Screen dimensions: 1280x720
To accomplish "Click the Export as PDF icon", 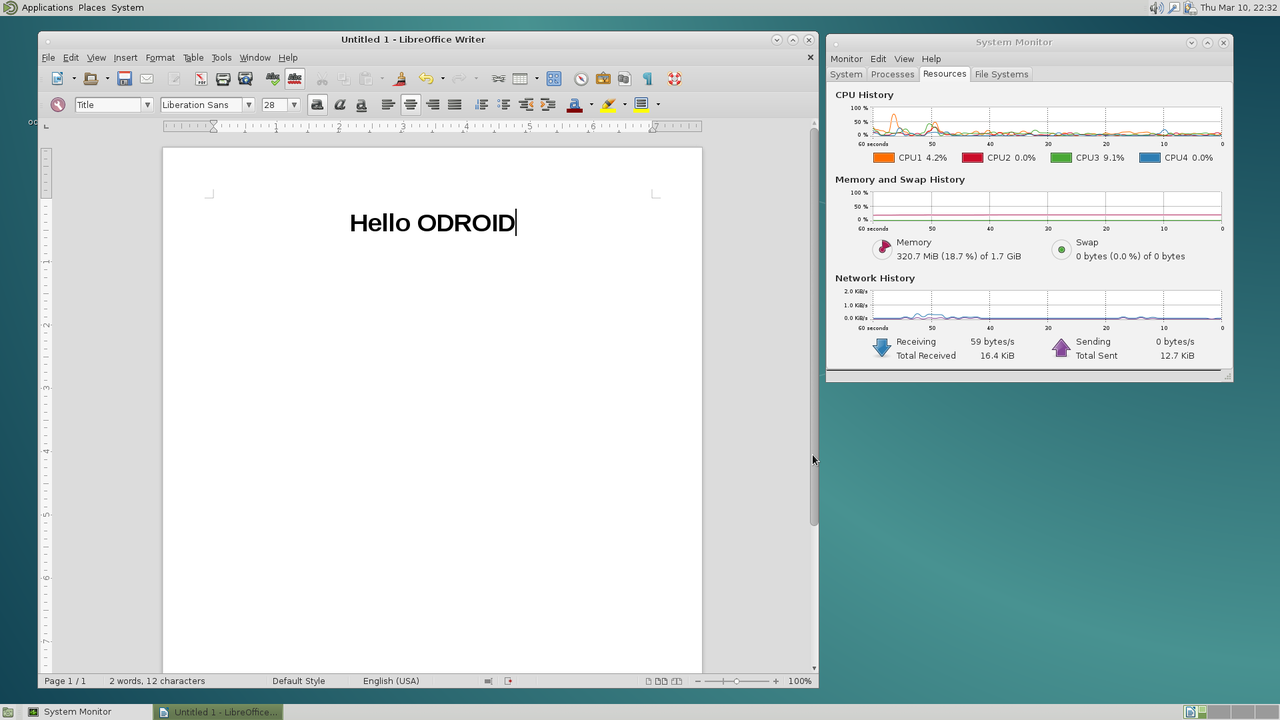I will (x=201, y=79).
